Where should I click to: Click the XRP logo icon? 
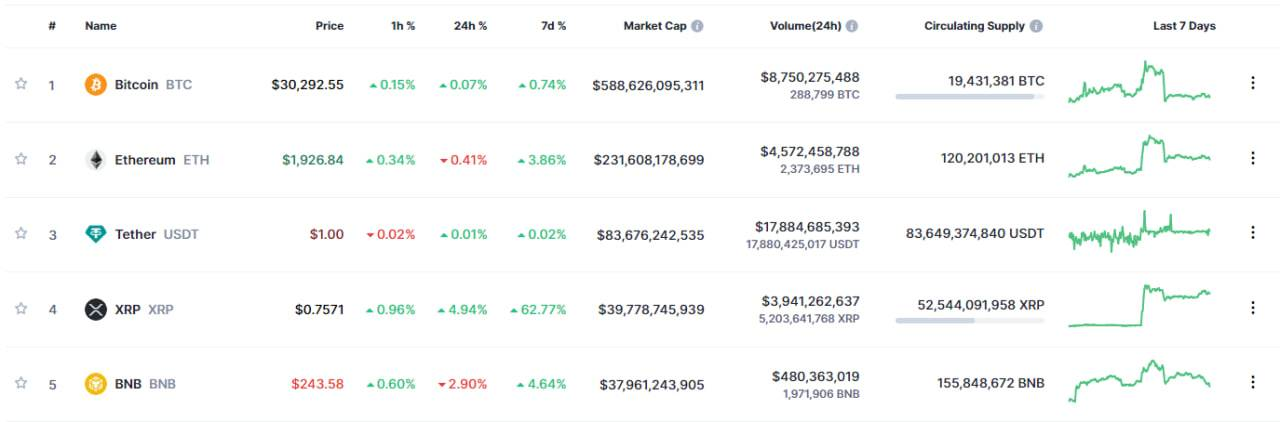(x=95, y=309)
